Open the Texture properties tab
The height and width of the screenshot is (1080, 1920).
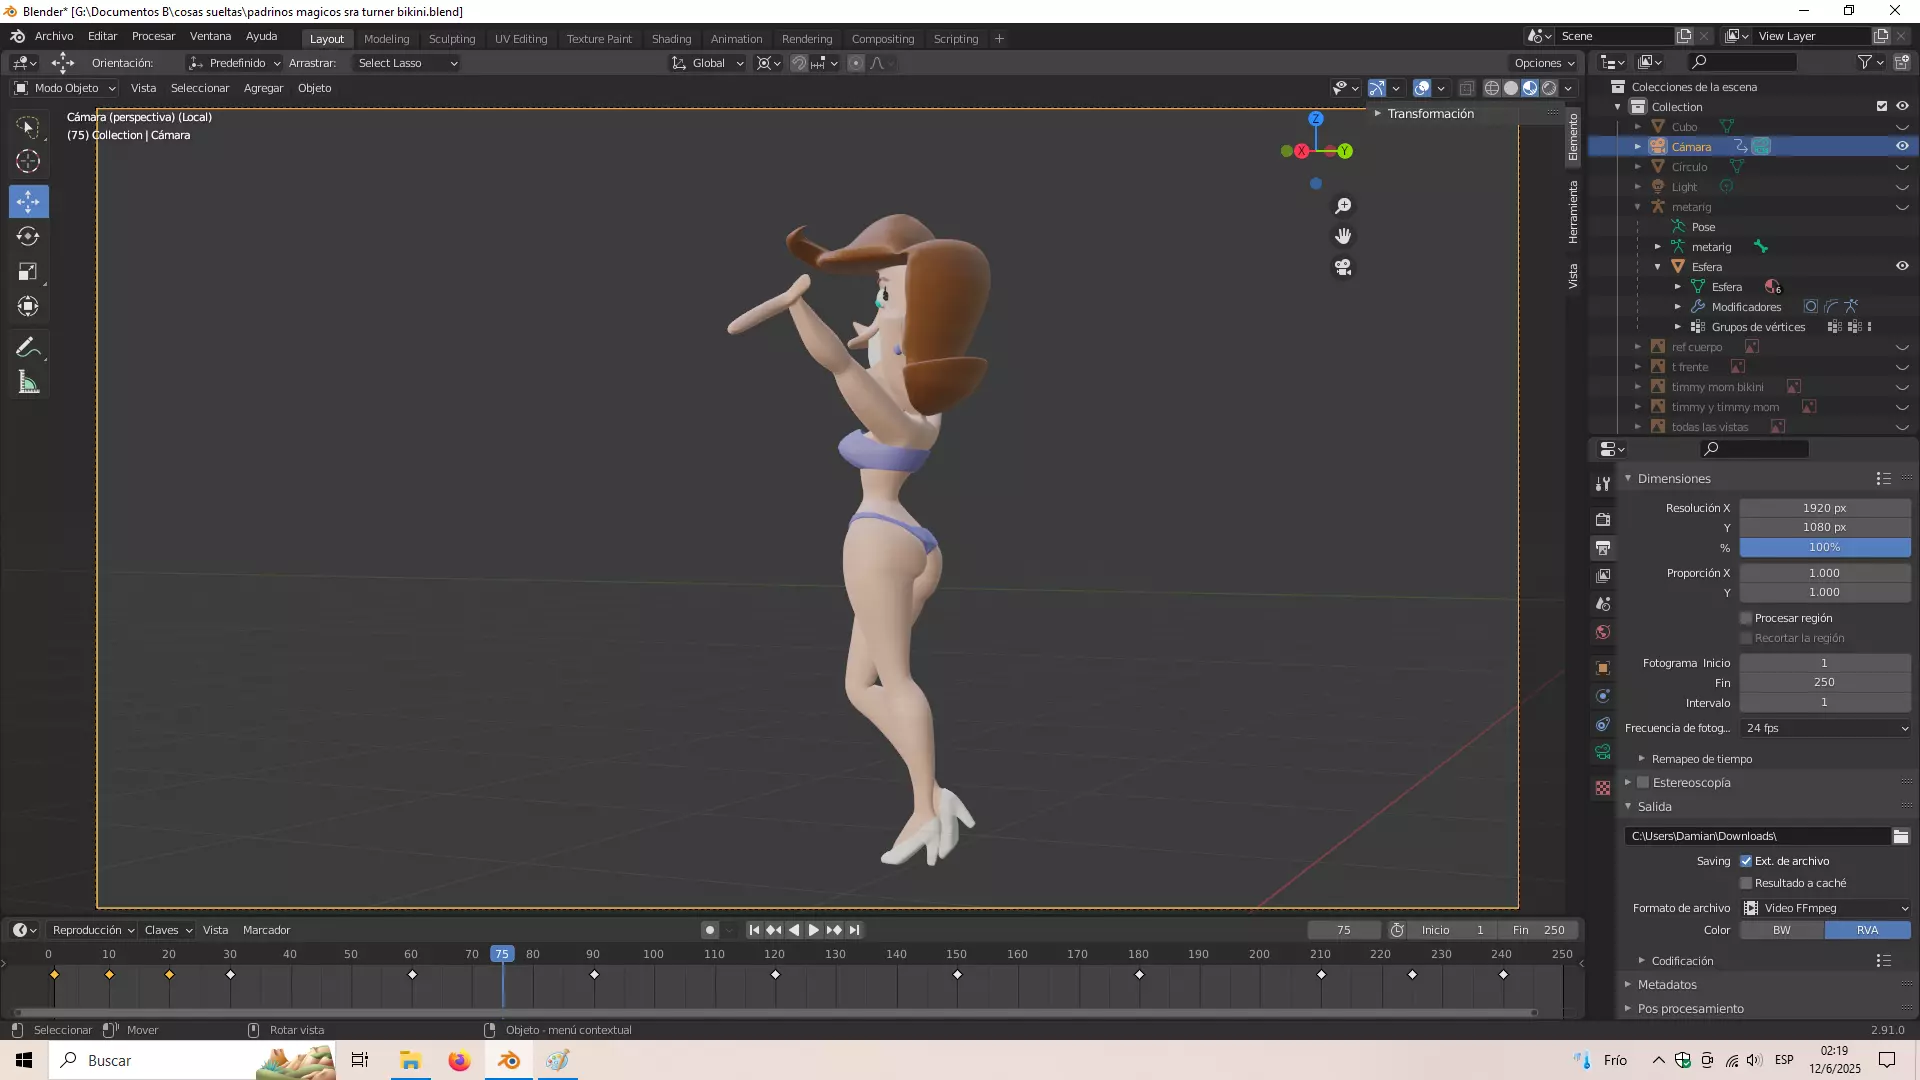1603,788
